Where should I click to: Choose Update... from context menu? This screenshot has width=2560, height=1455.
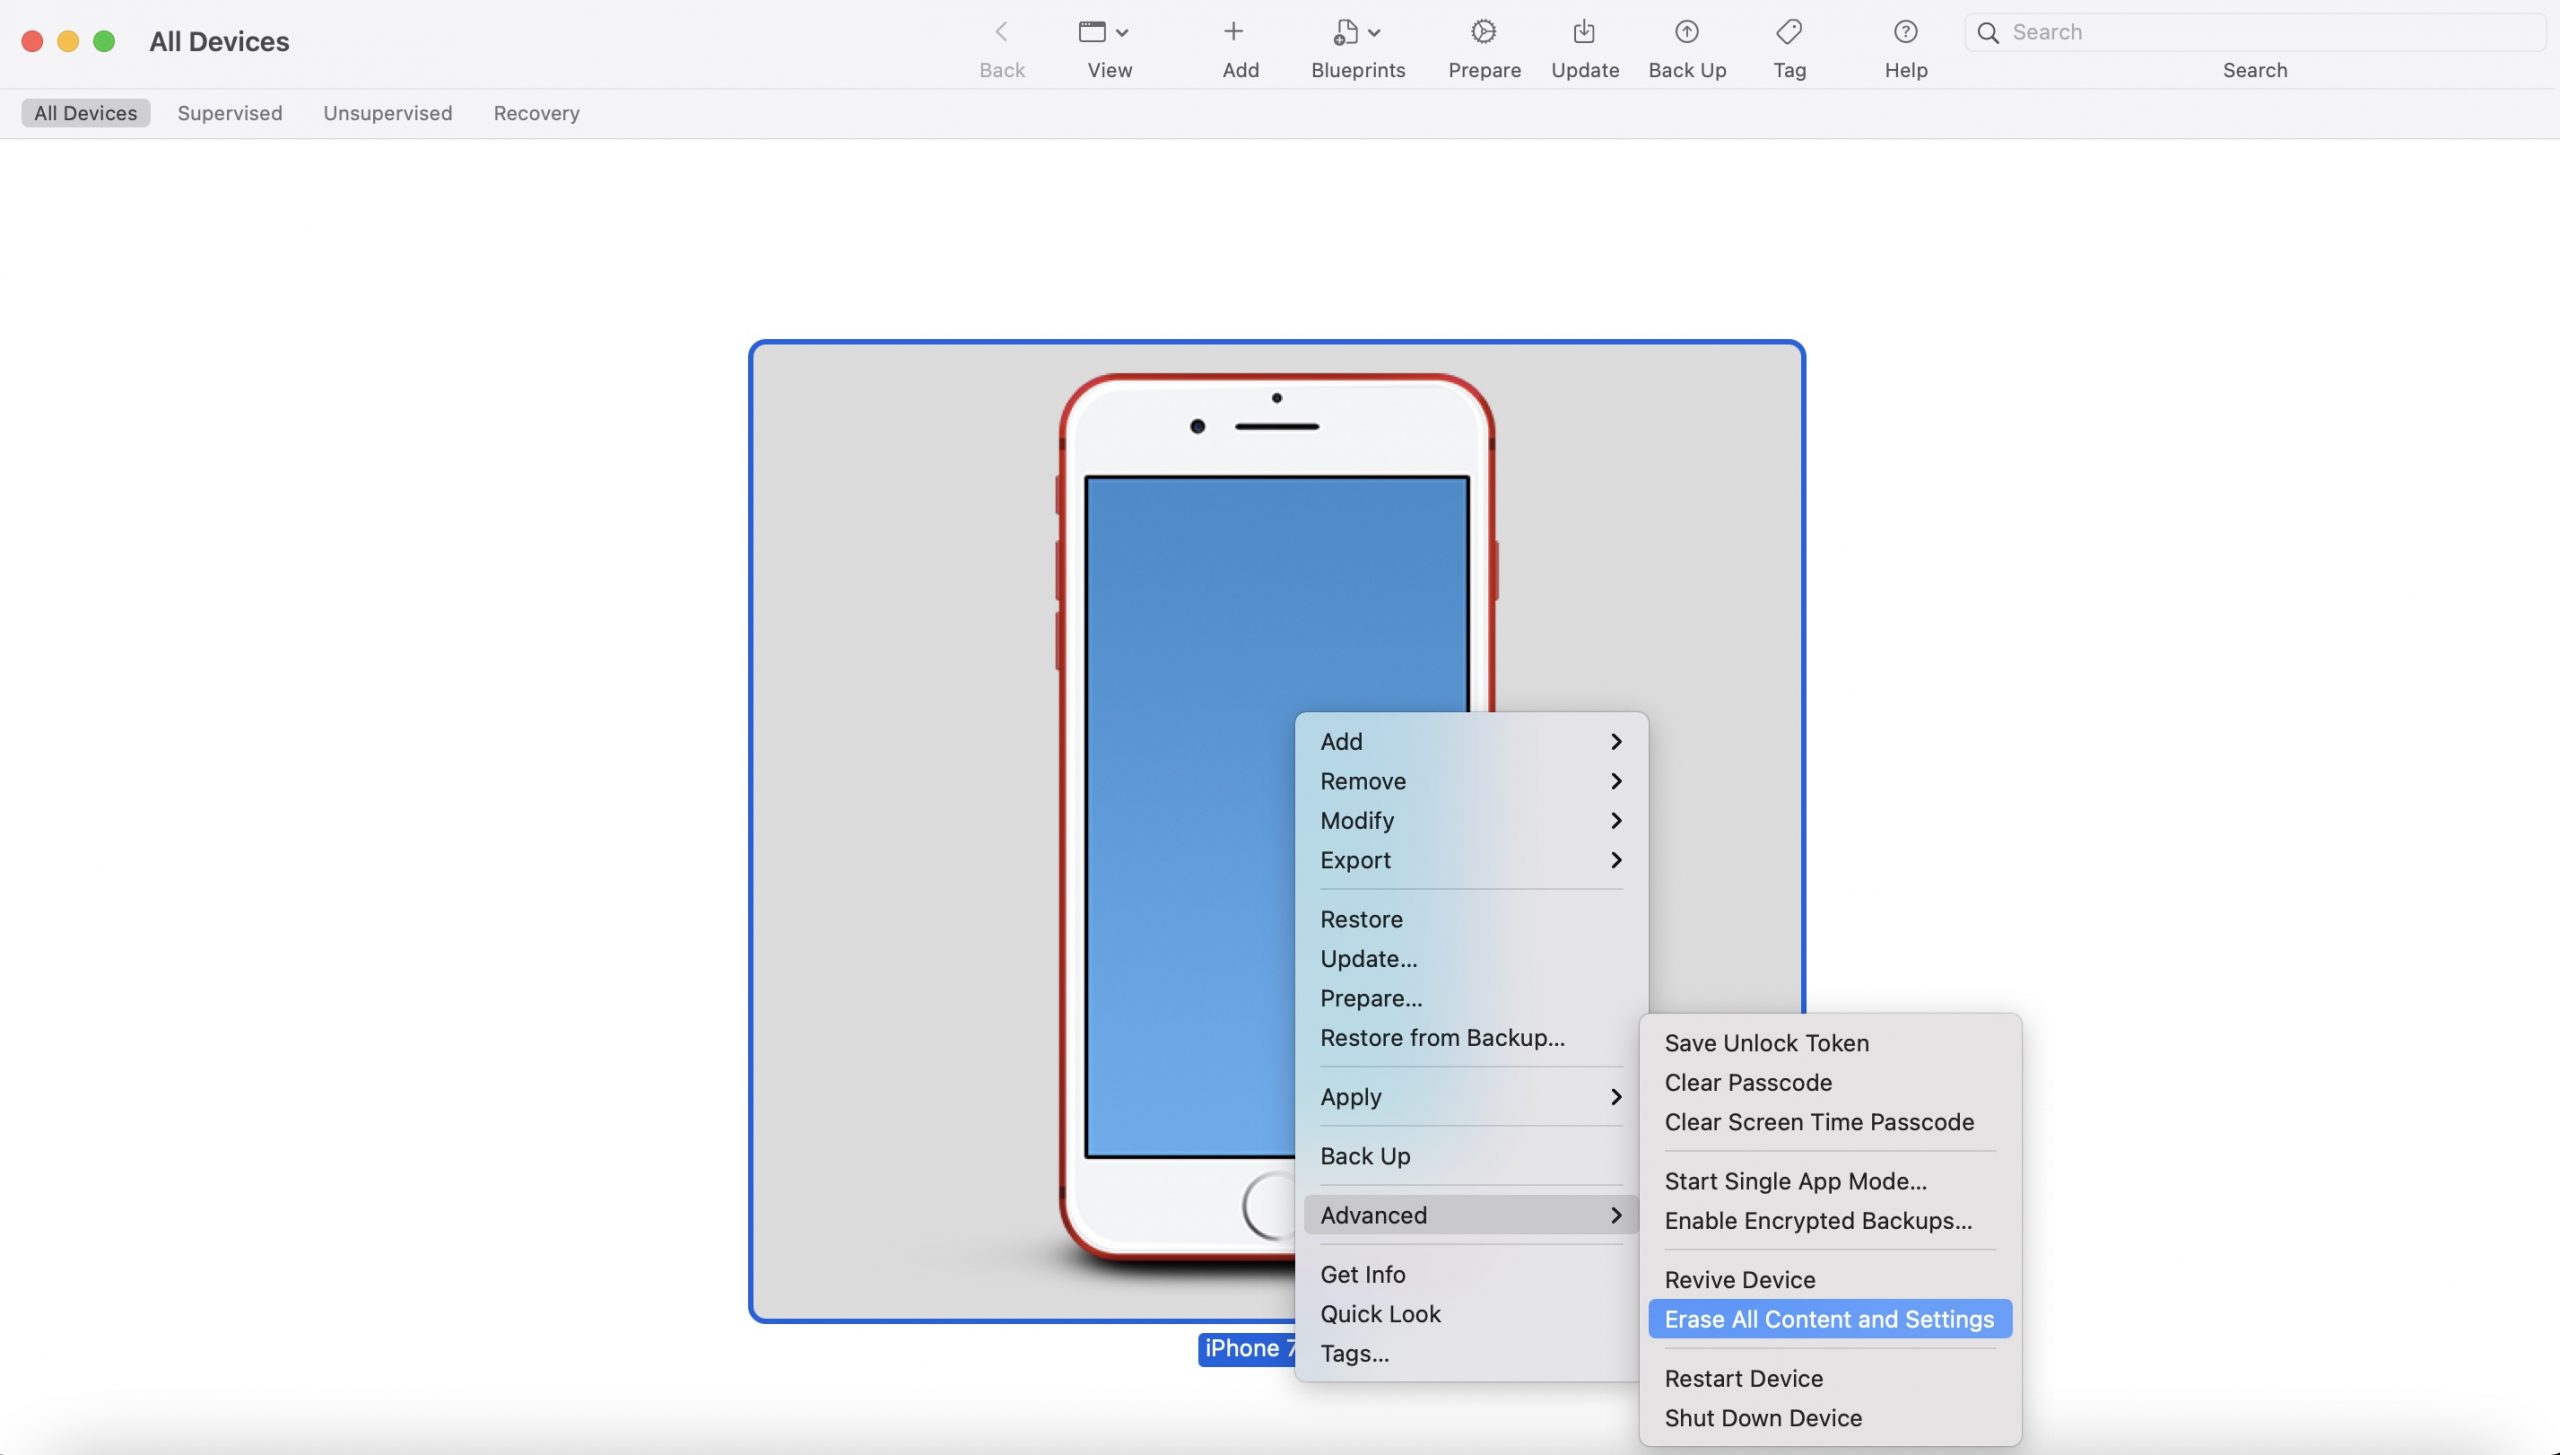(x=1471, y=959)
